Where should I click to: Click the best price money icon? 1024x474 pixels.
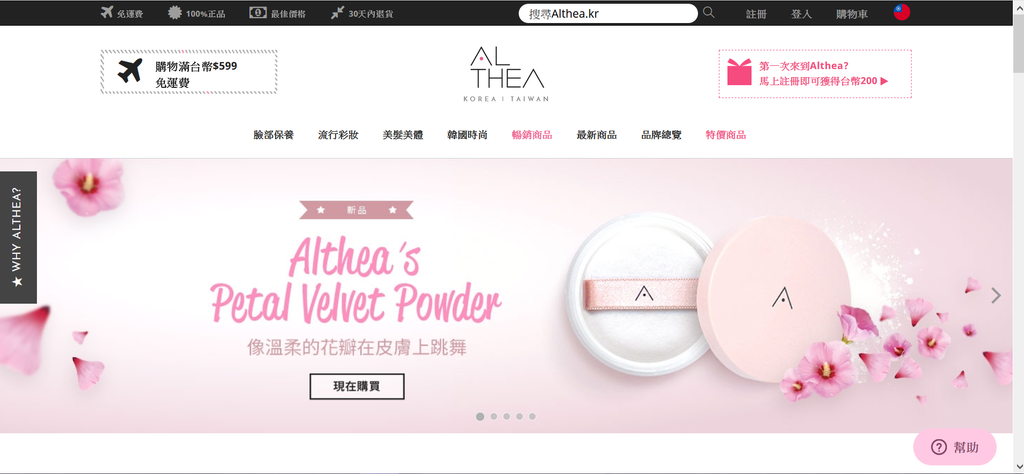(x=258, y=12)
